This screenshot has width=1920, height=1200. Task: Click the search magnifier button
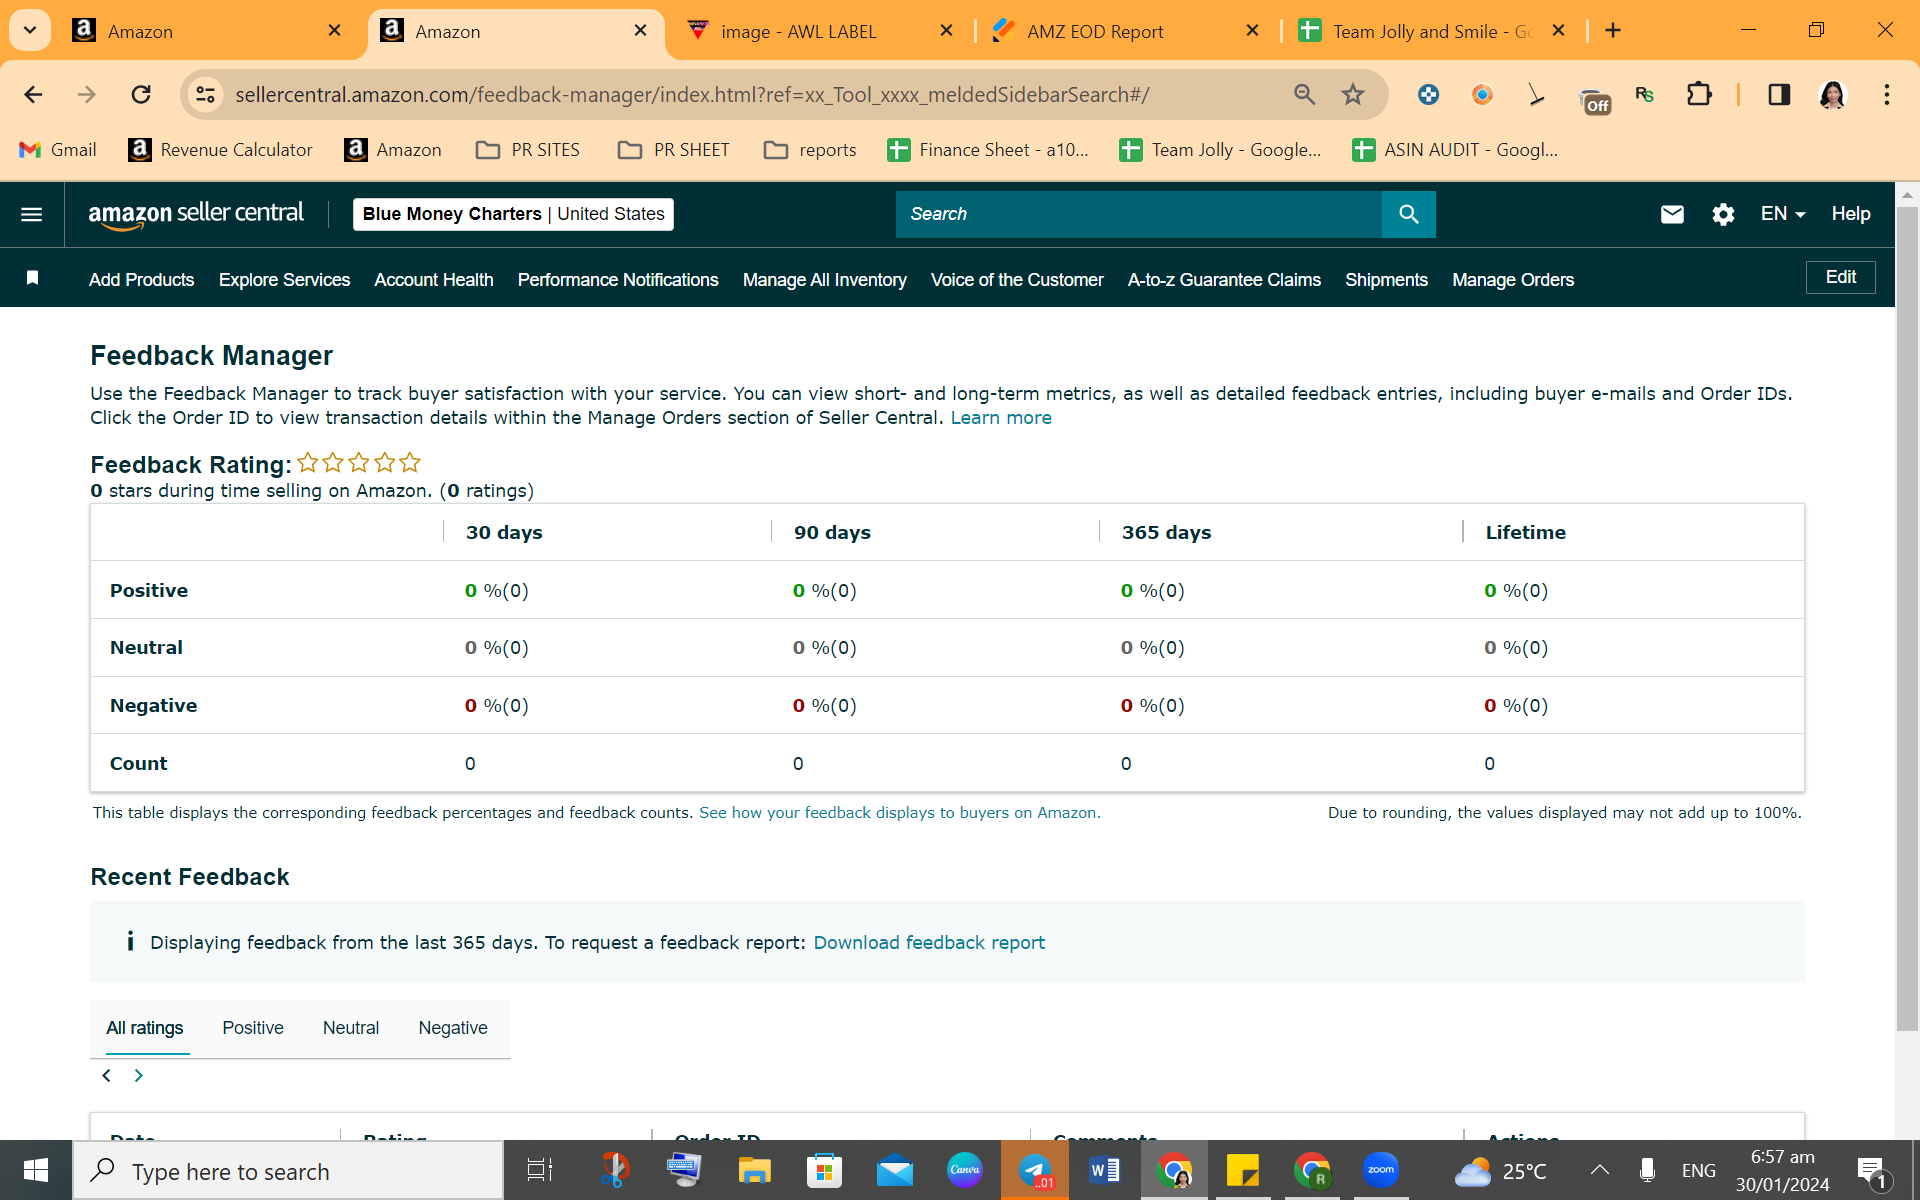coord(1408,214)
